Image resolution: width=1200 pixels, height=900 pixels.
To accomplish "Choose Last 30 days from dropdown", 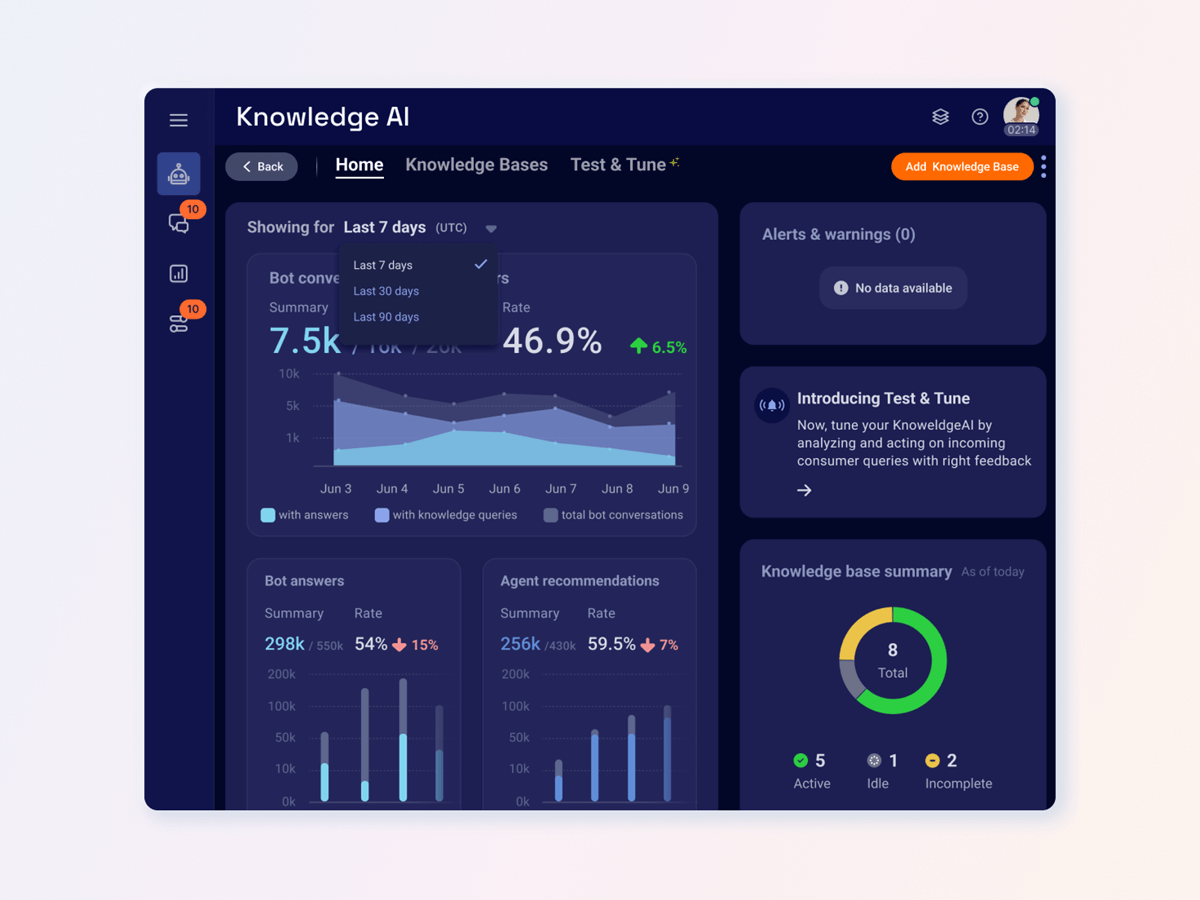I will (x=386, y=291).
